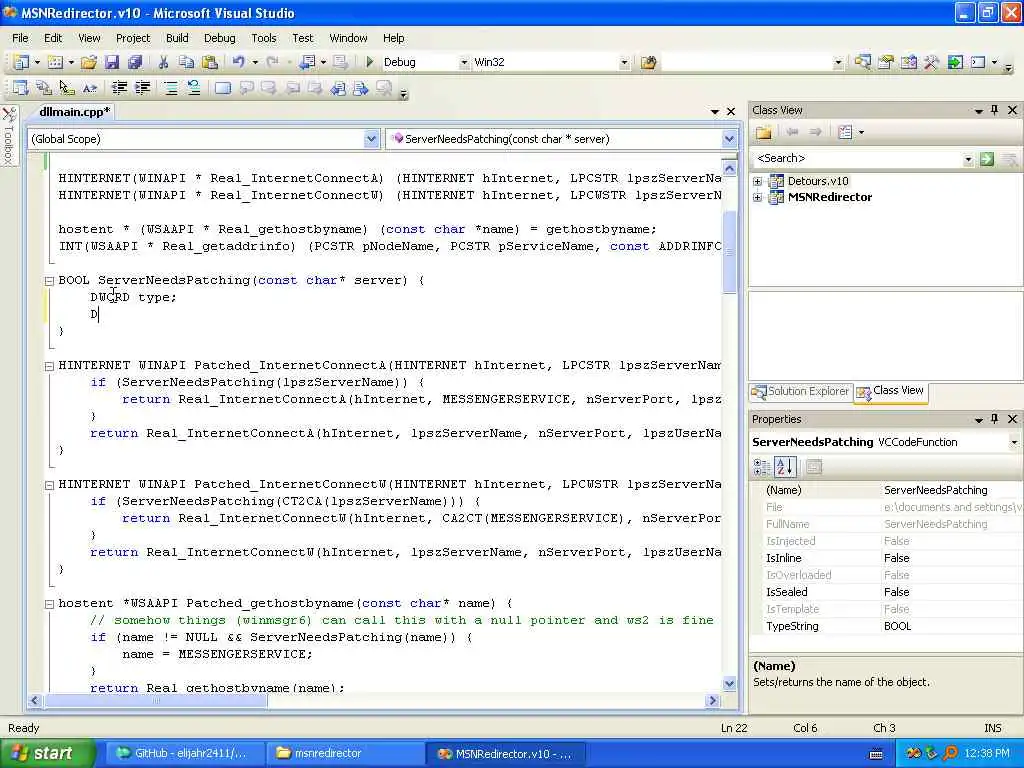The image size is (1024, 768).
Task: Collapse the Patched_InternetConnectA function outline
Action: point(49,366)
